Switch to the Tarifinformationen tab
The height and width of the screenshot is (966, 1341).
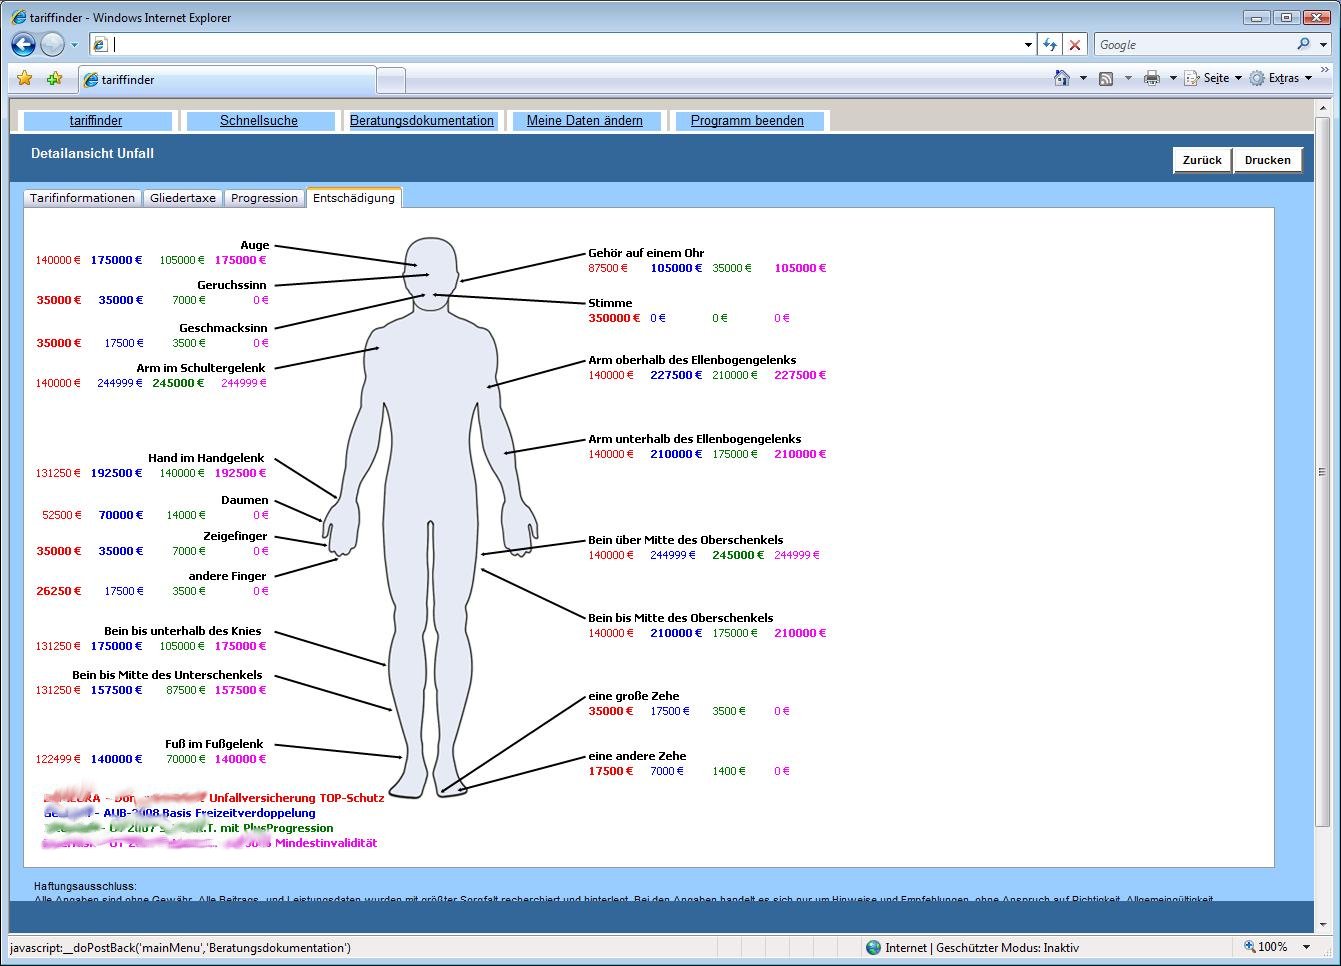[x=82, y=198]
